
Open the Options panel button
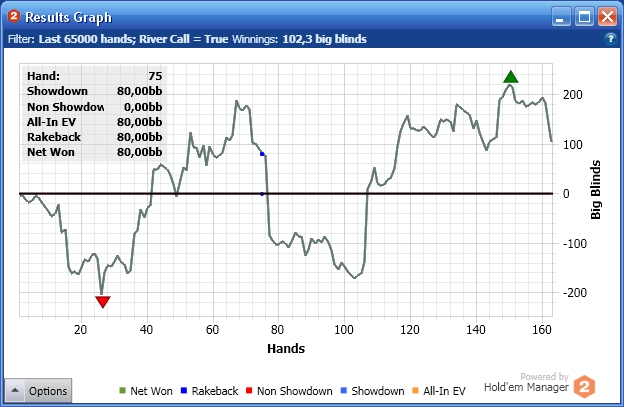pos(38,390)
